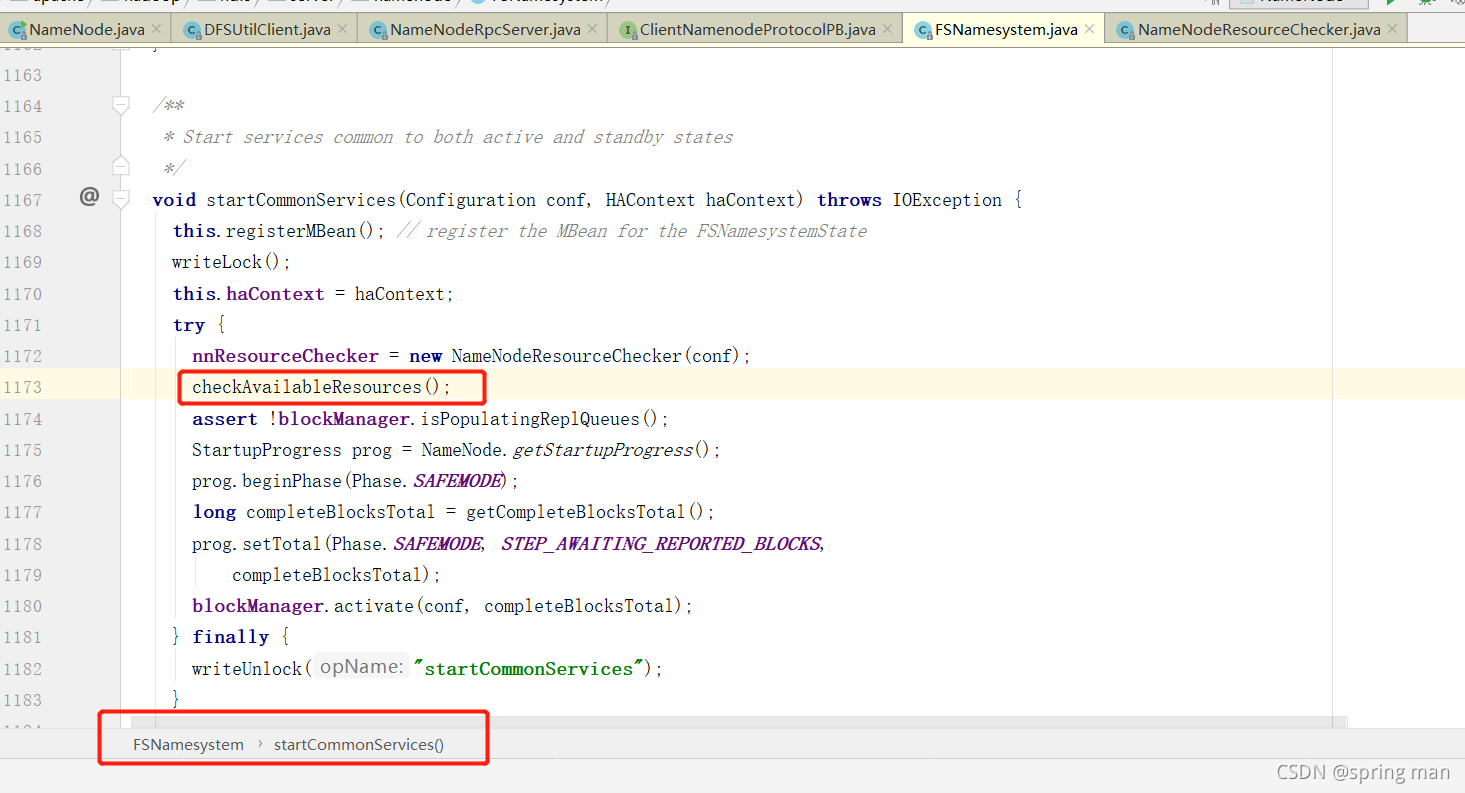
Task: Select the FSNamesystem.java tab
Action: pyautogui.click(x=1005, y=29)
